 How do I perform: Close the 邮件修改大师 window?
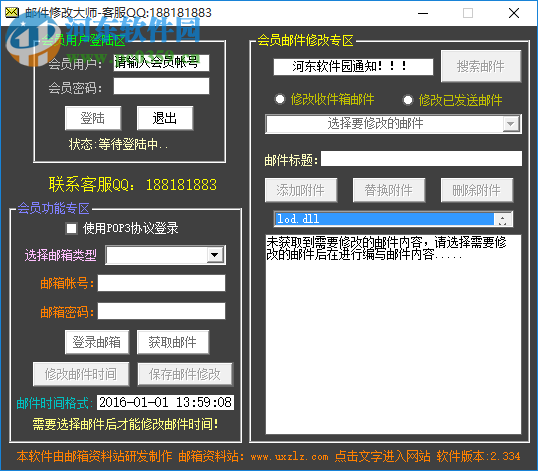[514, 13]
